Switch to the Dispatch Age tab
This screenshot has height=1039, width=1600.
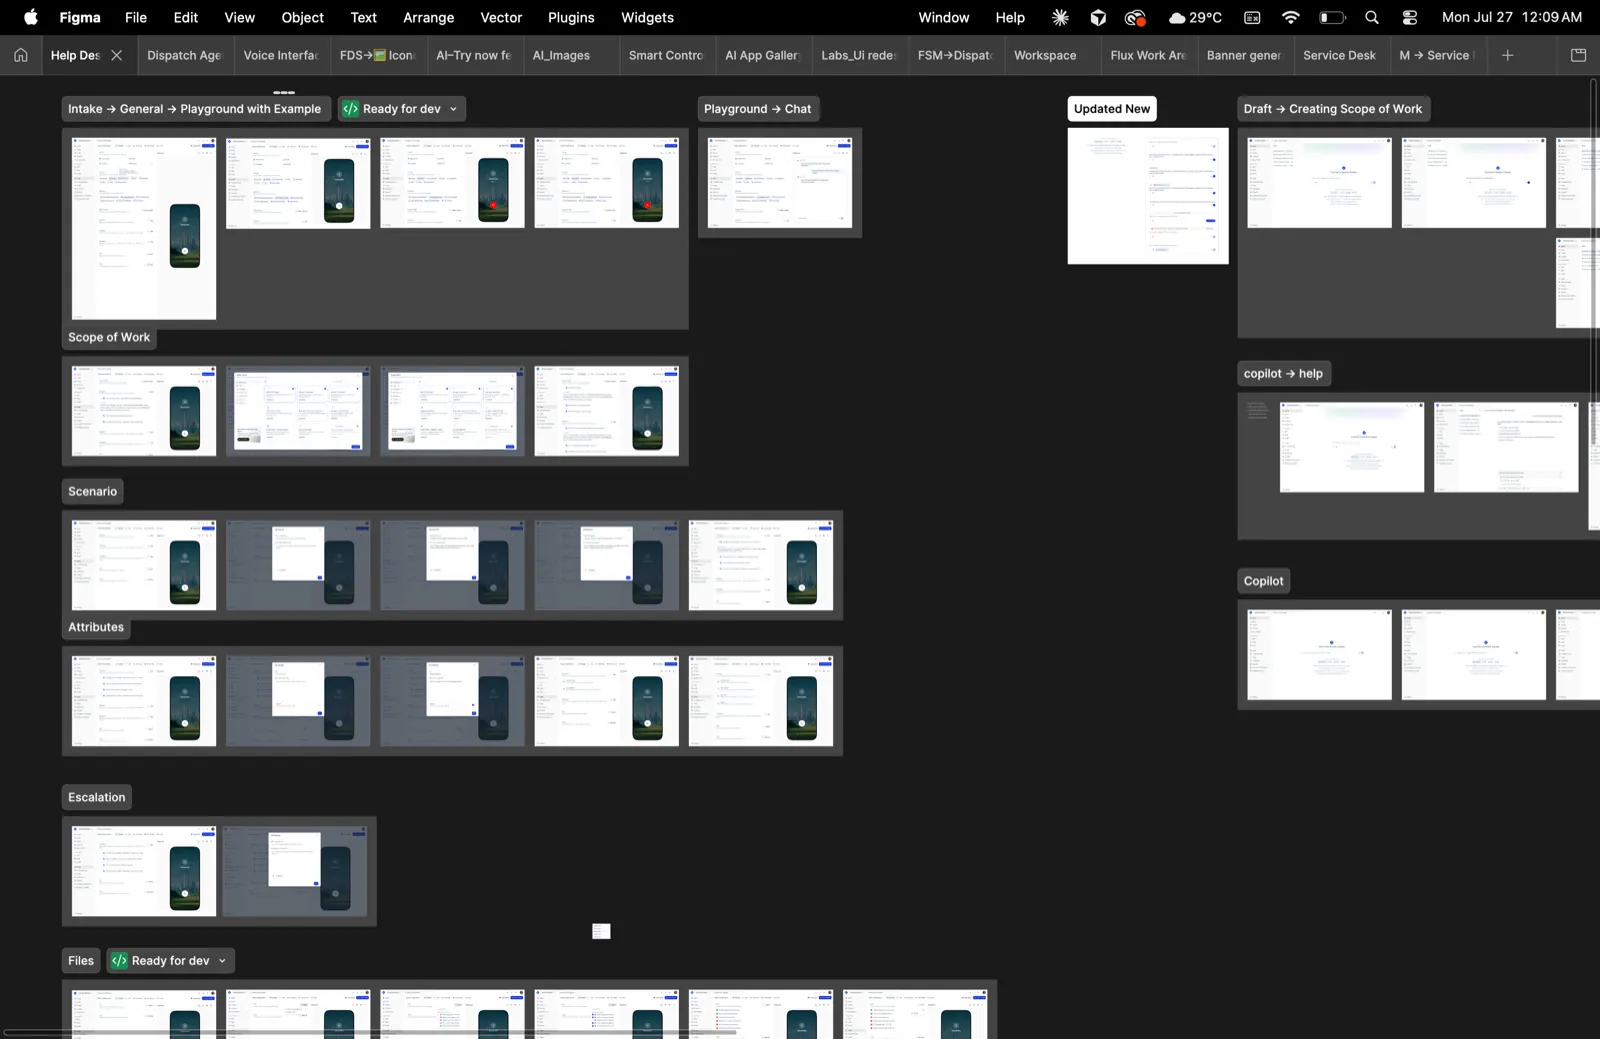(184, 55)
